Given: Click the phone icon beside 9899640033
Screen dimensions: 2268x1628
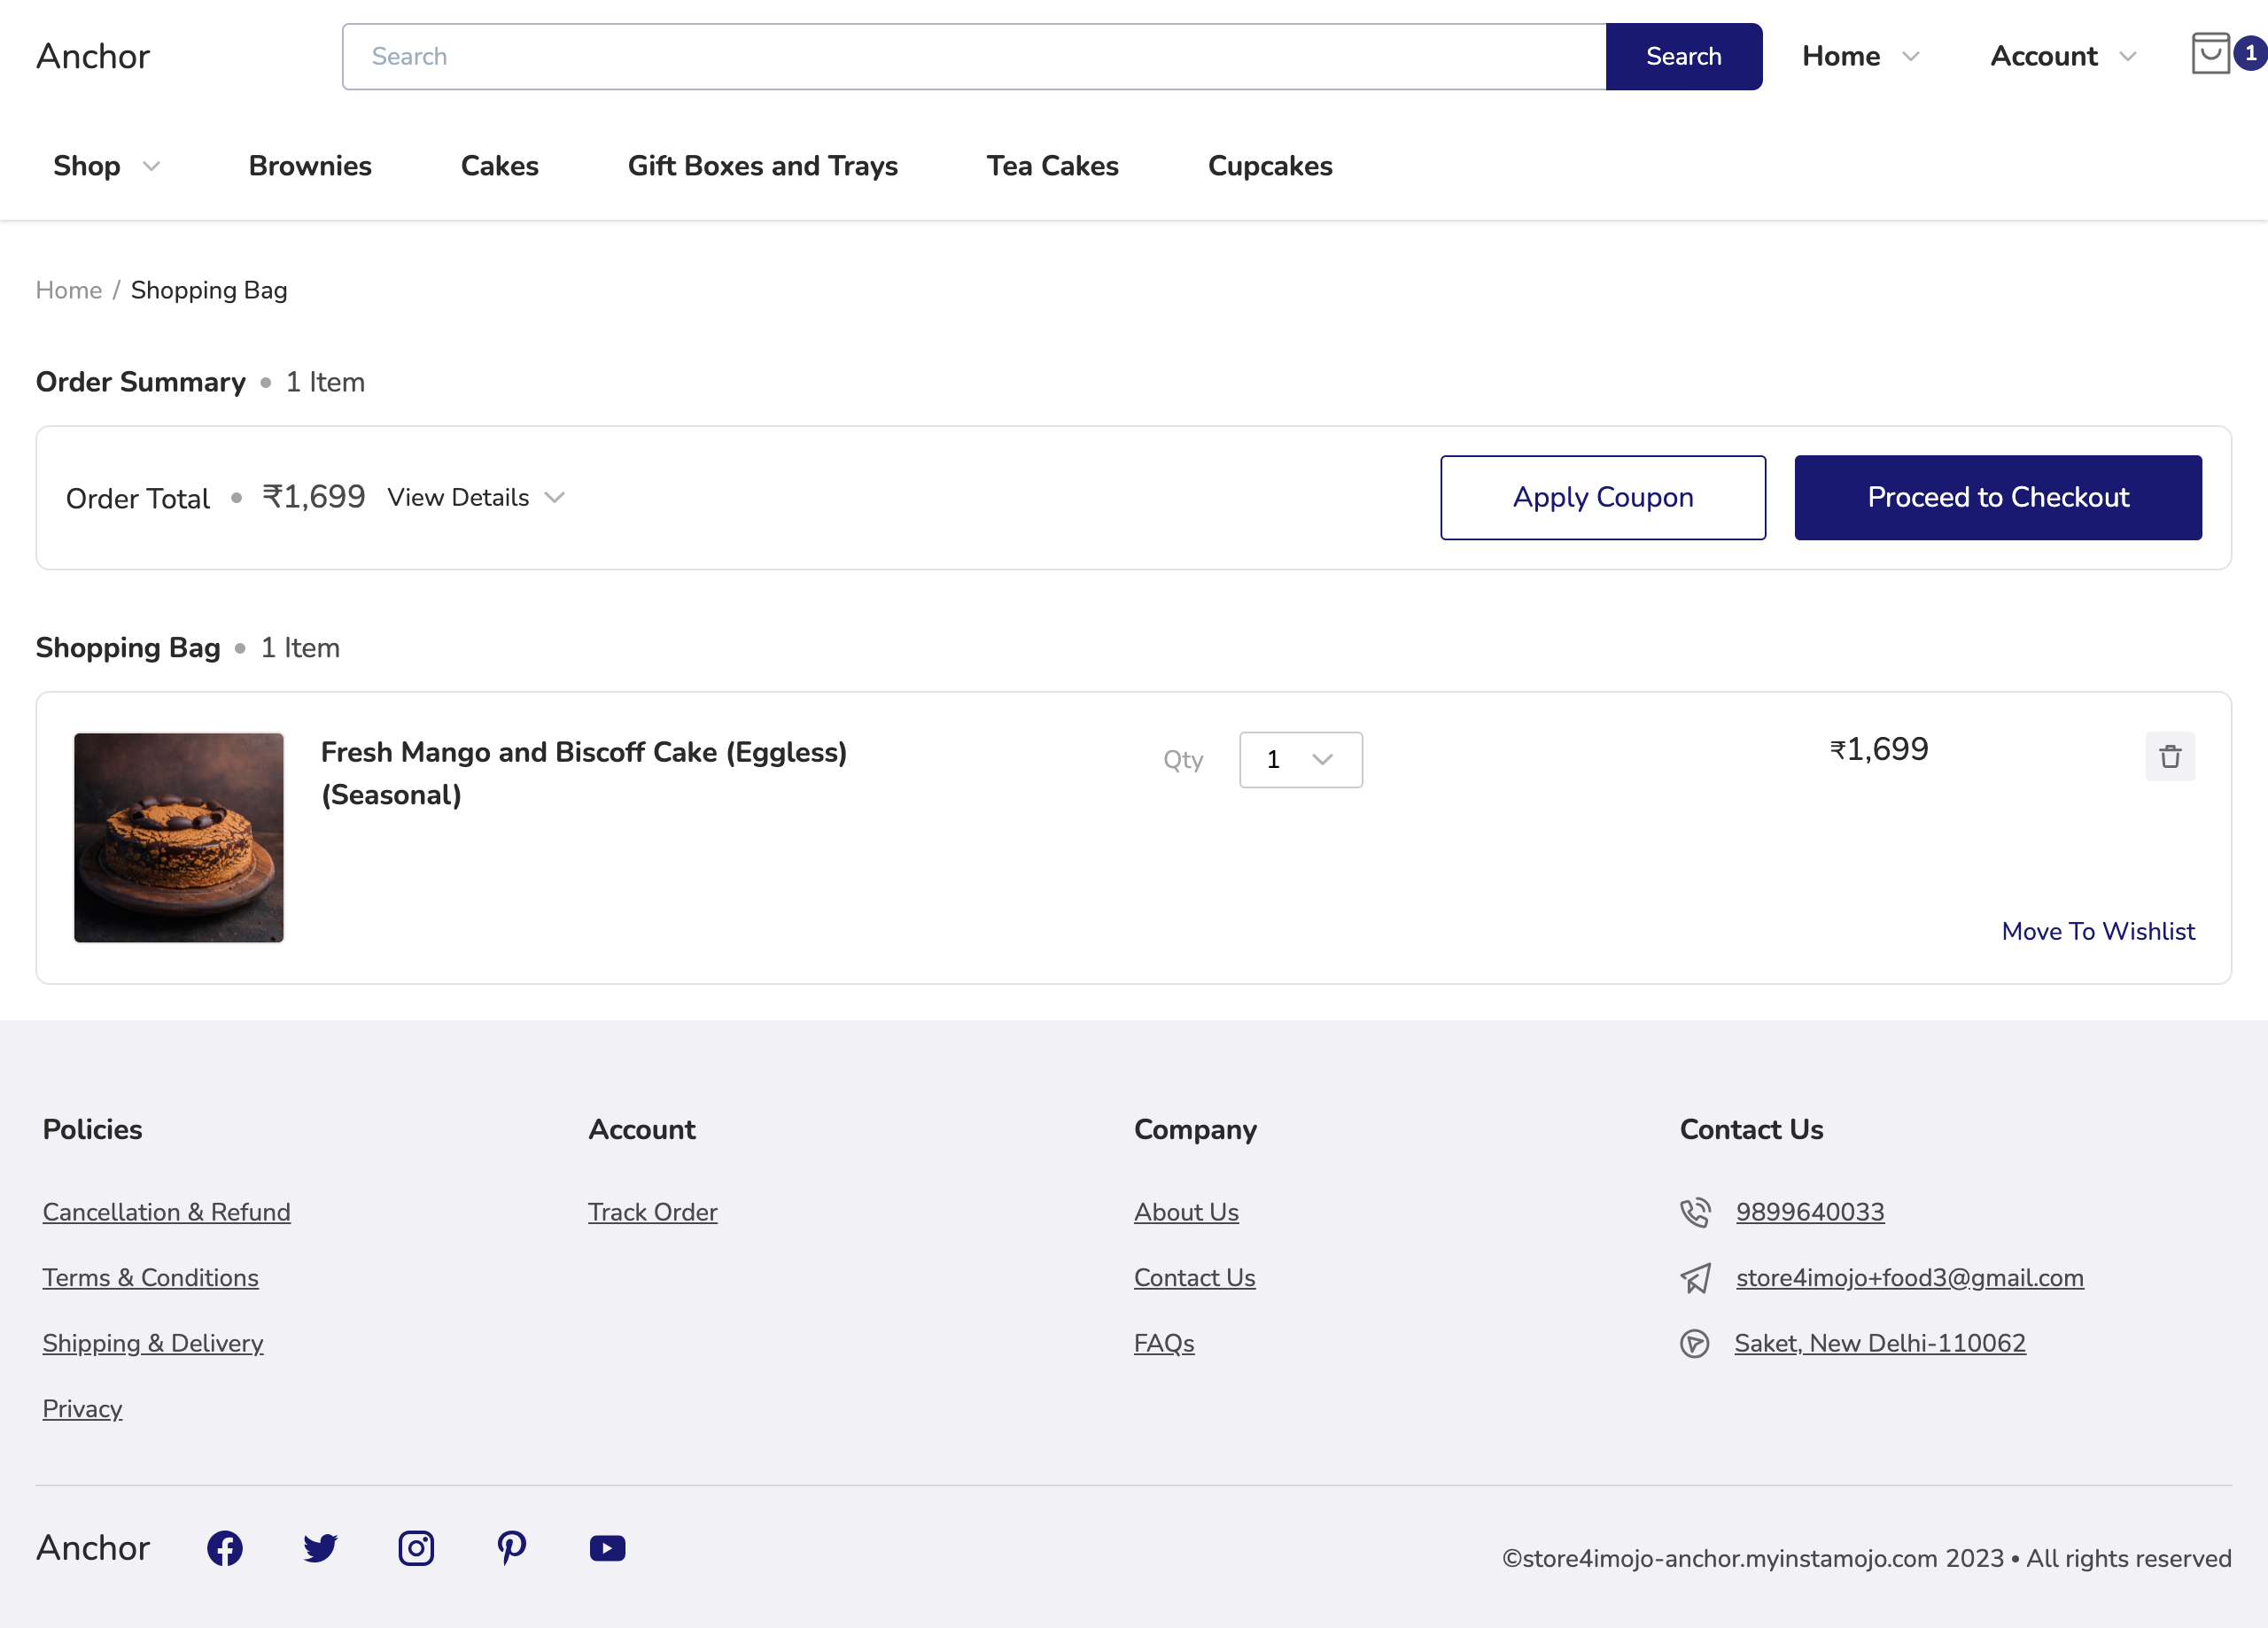Looking at the screenshot, I should (1695, 1212).
